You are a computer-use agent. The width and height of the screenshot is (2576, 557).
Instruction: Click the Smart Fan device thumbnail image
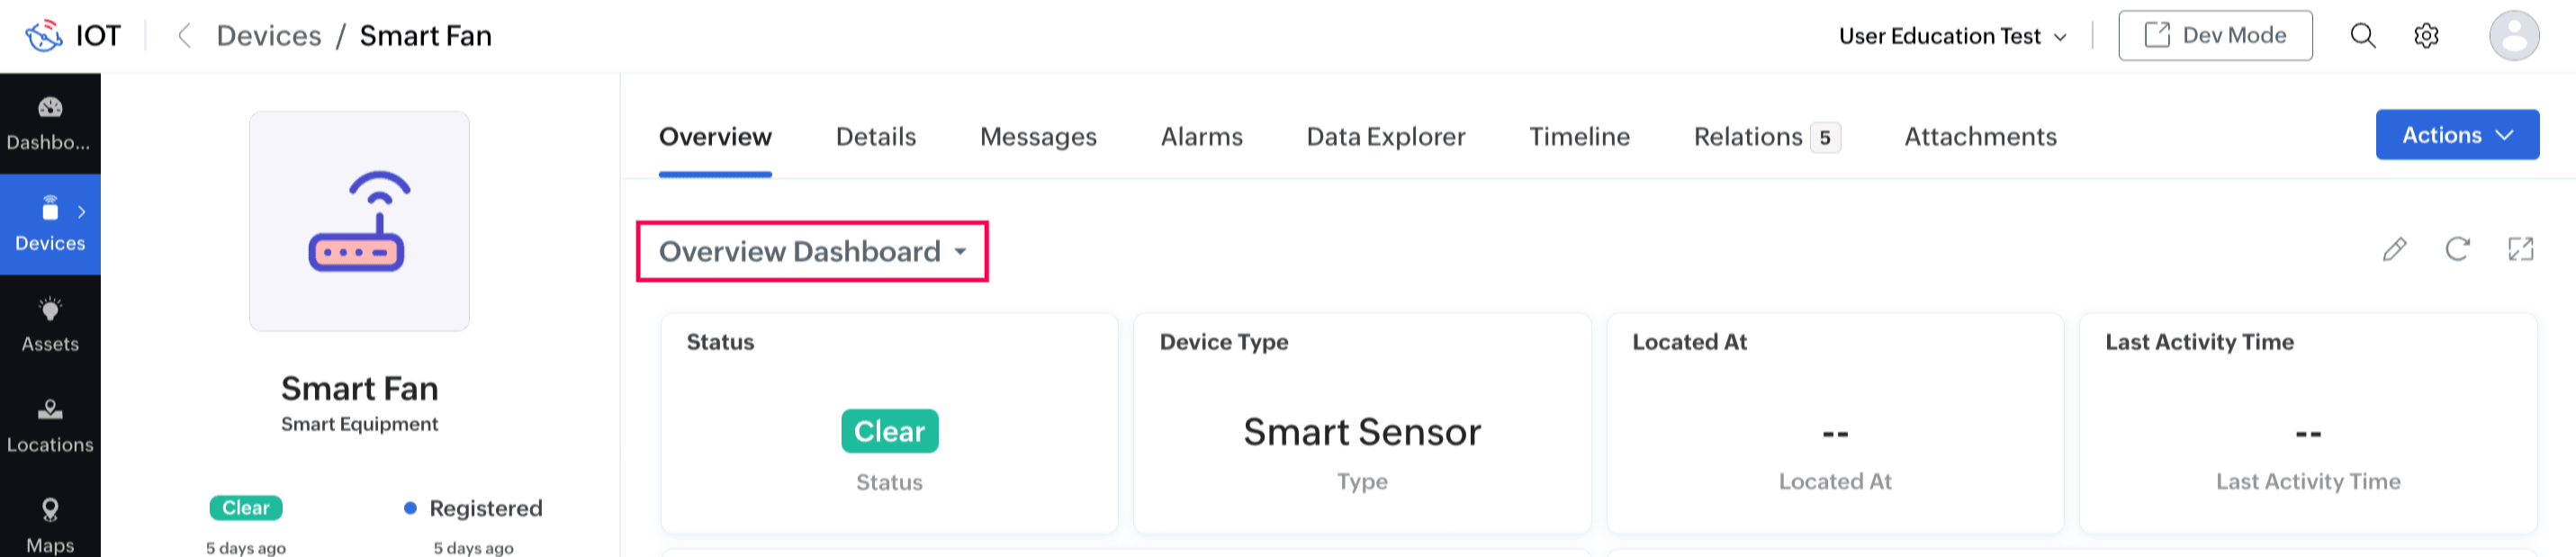[x=359, y=221]
